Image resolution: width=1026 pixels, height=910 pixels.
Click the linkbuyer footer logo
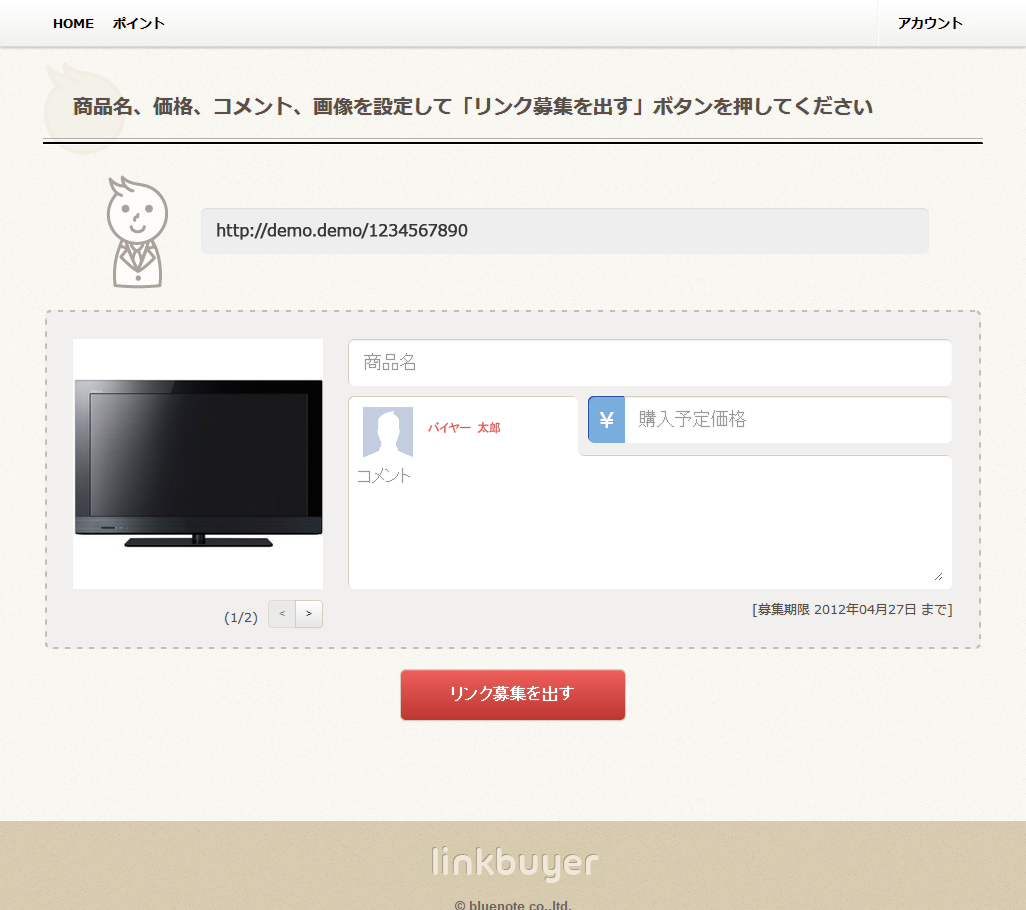point(515,862)
